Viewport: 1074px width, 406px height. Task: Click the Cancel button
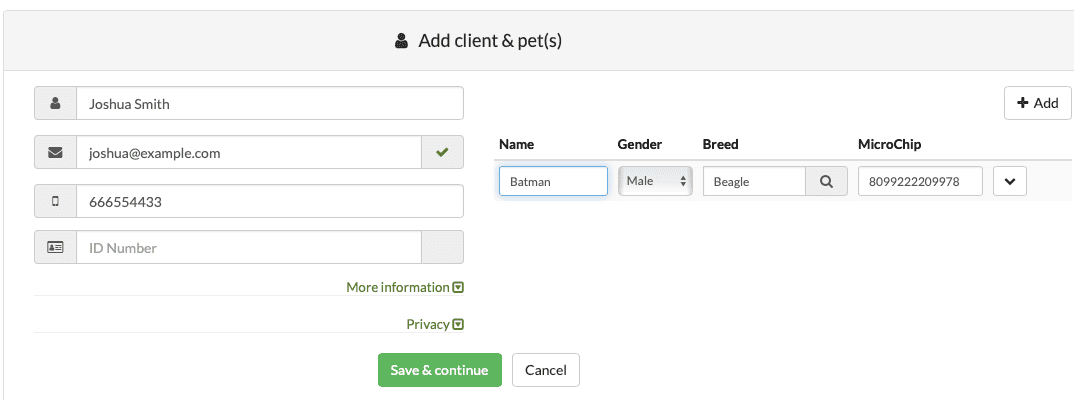point(546,370)
